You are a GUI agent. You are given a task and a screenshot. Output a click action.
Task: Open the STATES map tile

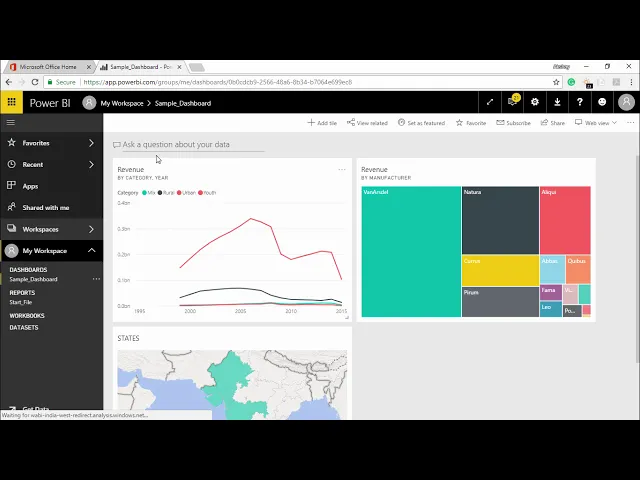[x=232, y=373]
